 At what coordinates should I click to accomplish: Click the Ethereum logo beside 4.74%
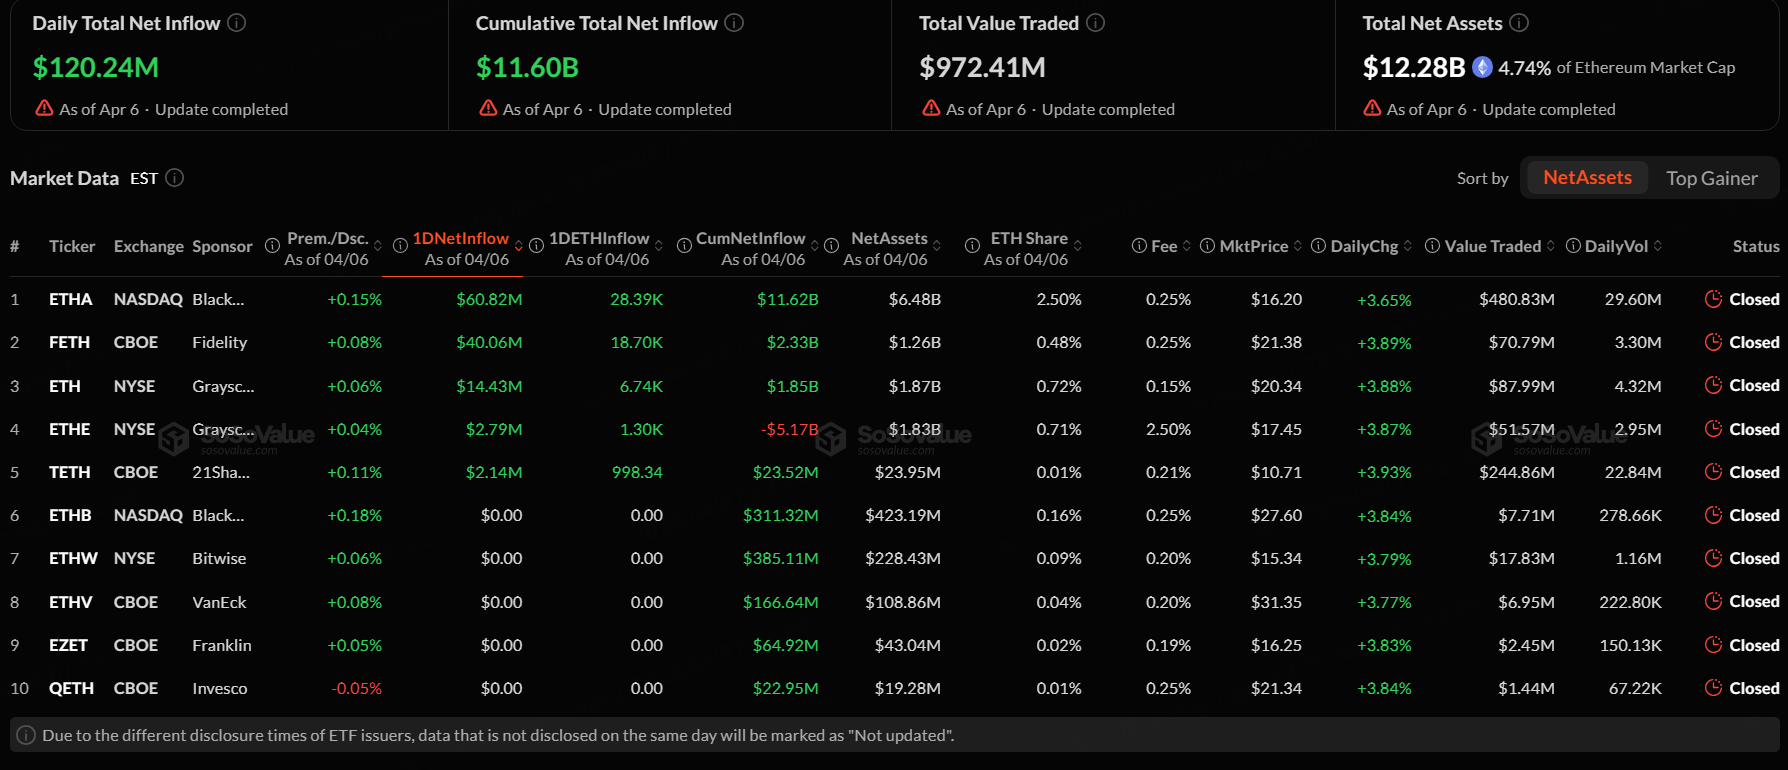coord(1482,67)
